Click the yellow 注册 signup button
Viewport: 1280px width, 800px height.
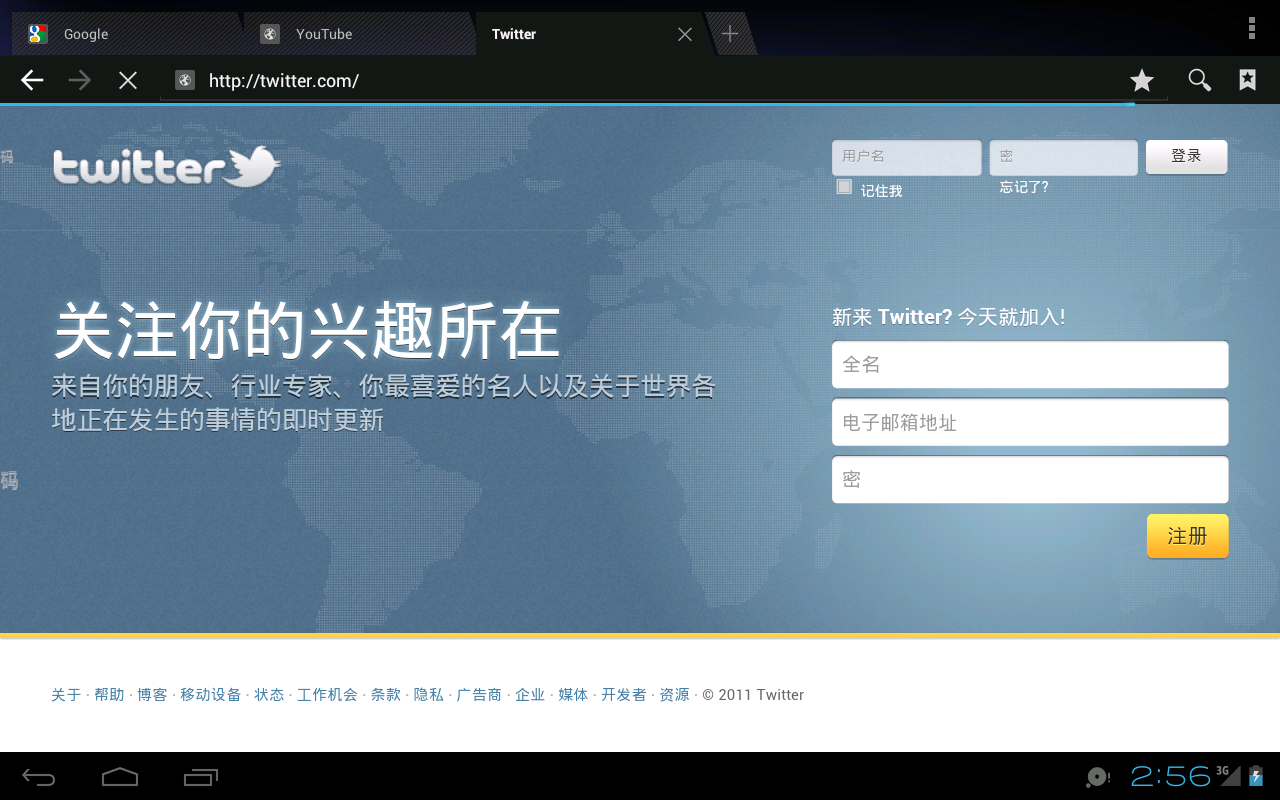pyautogui.click(x=1187, y=536)
